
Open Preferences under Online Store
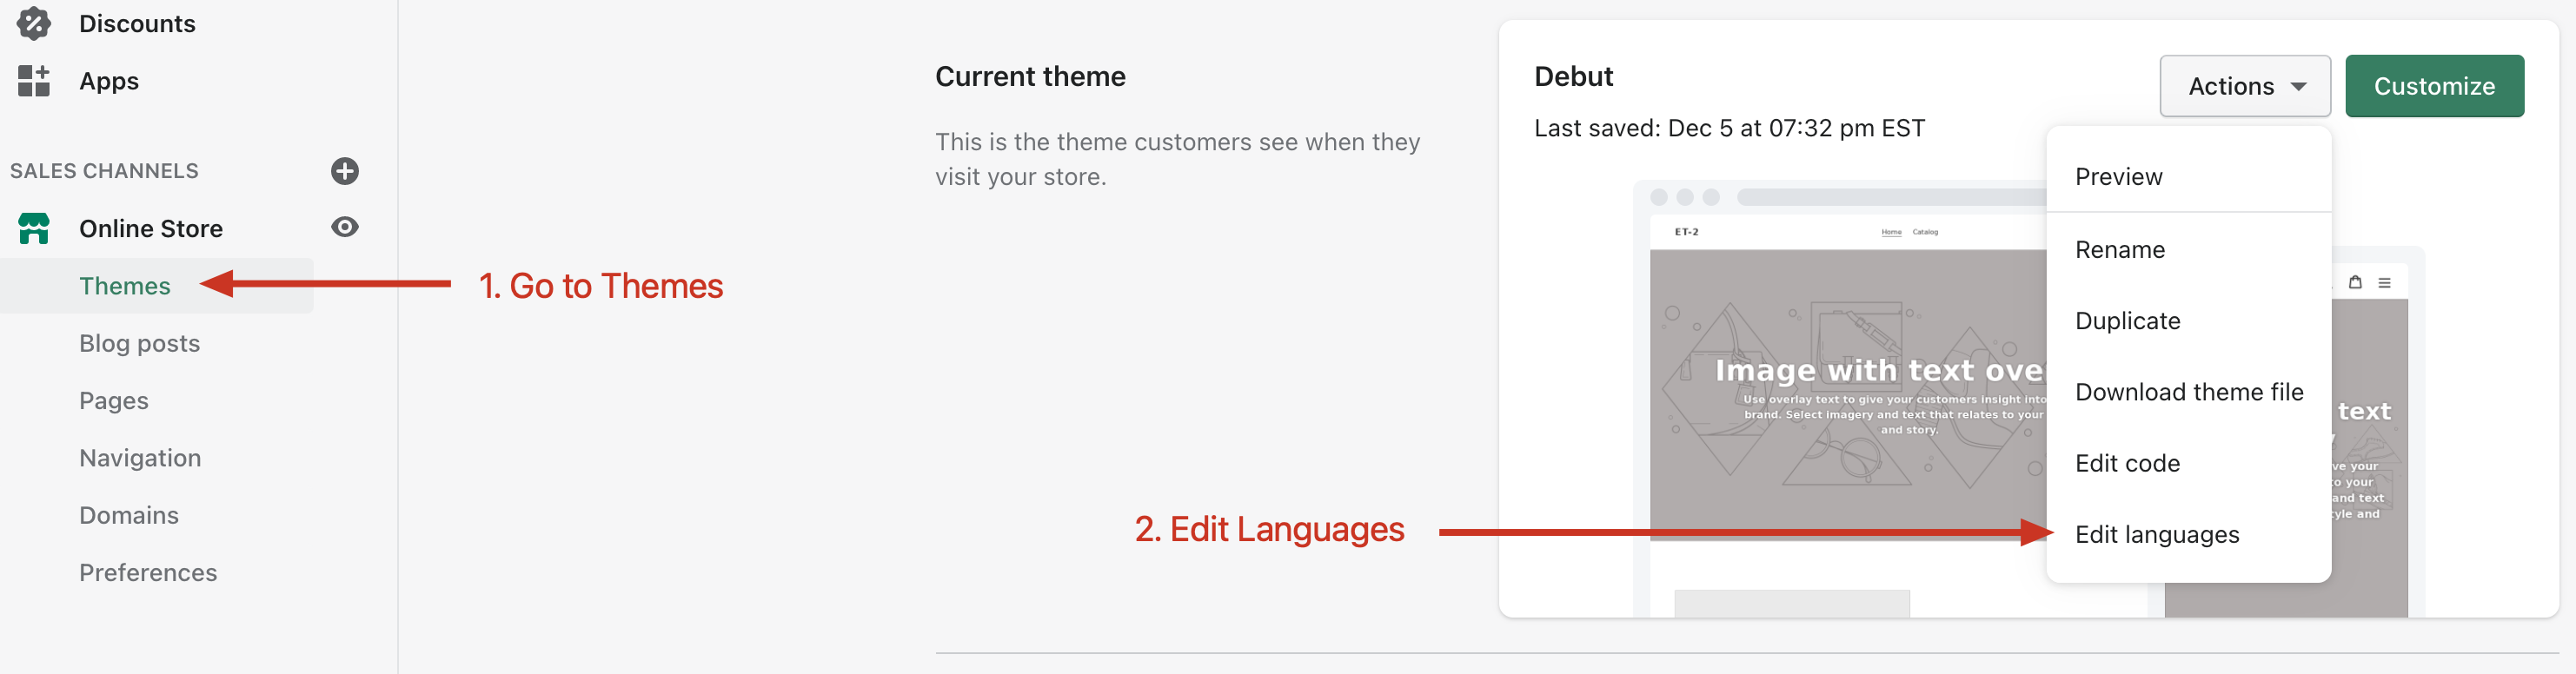148,572
